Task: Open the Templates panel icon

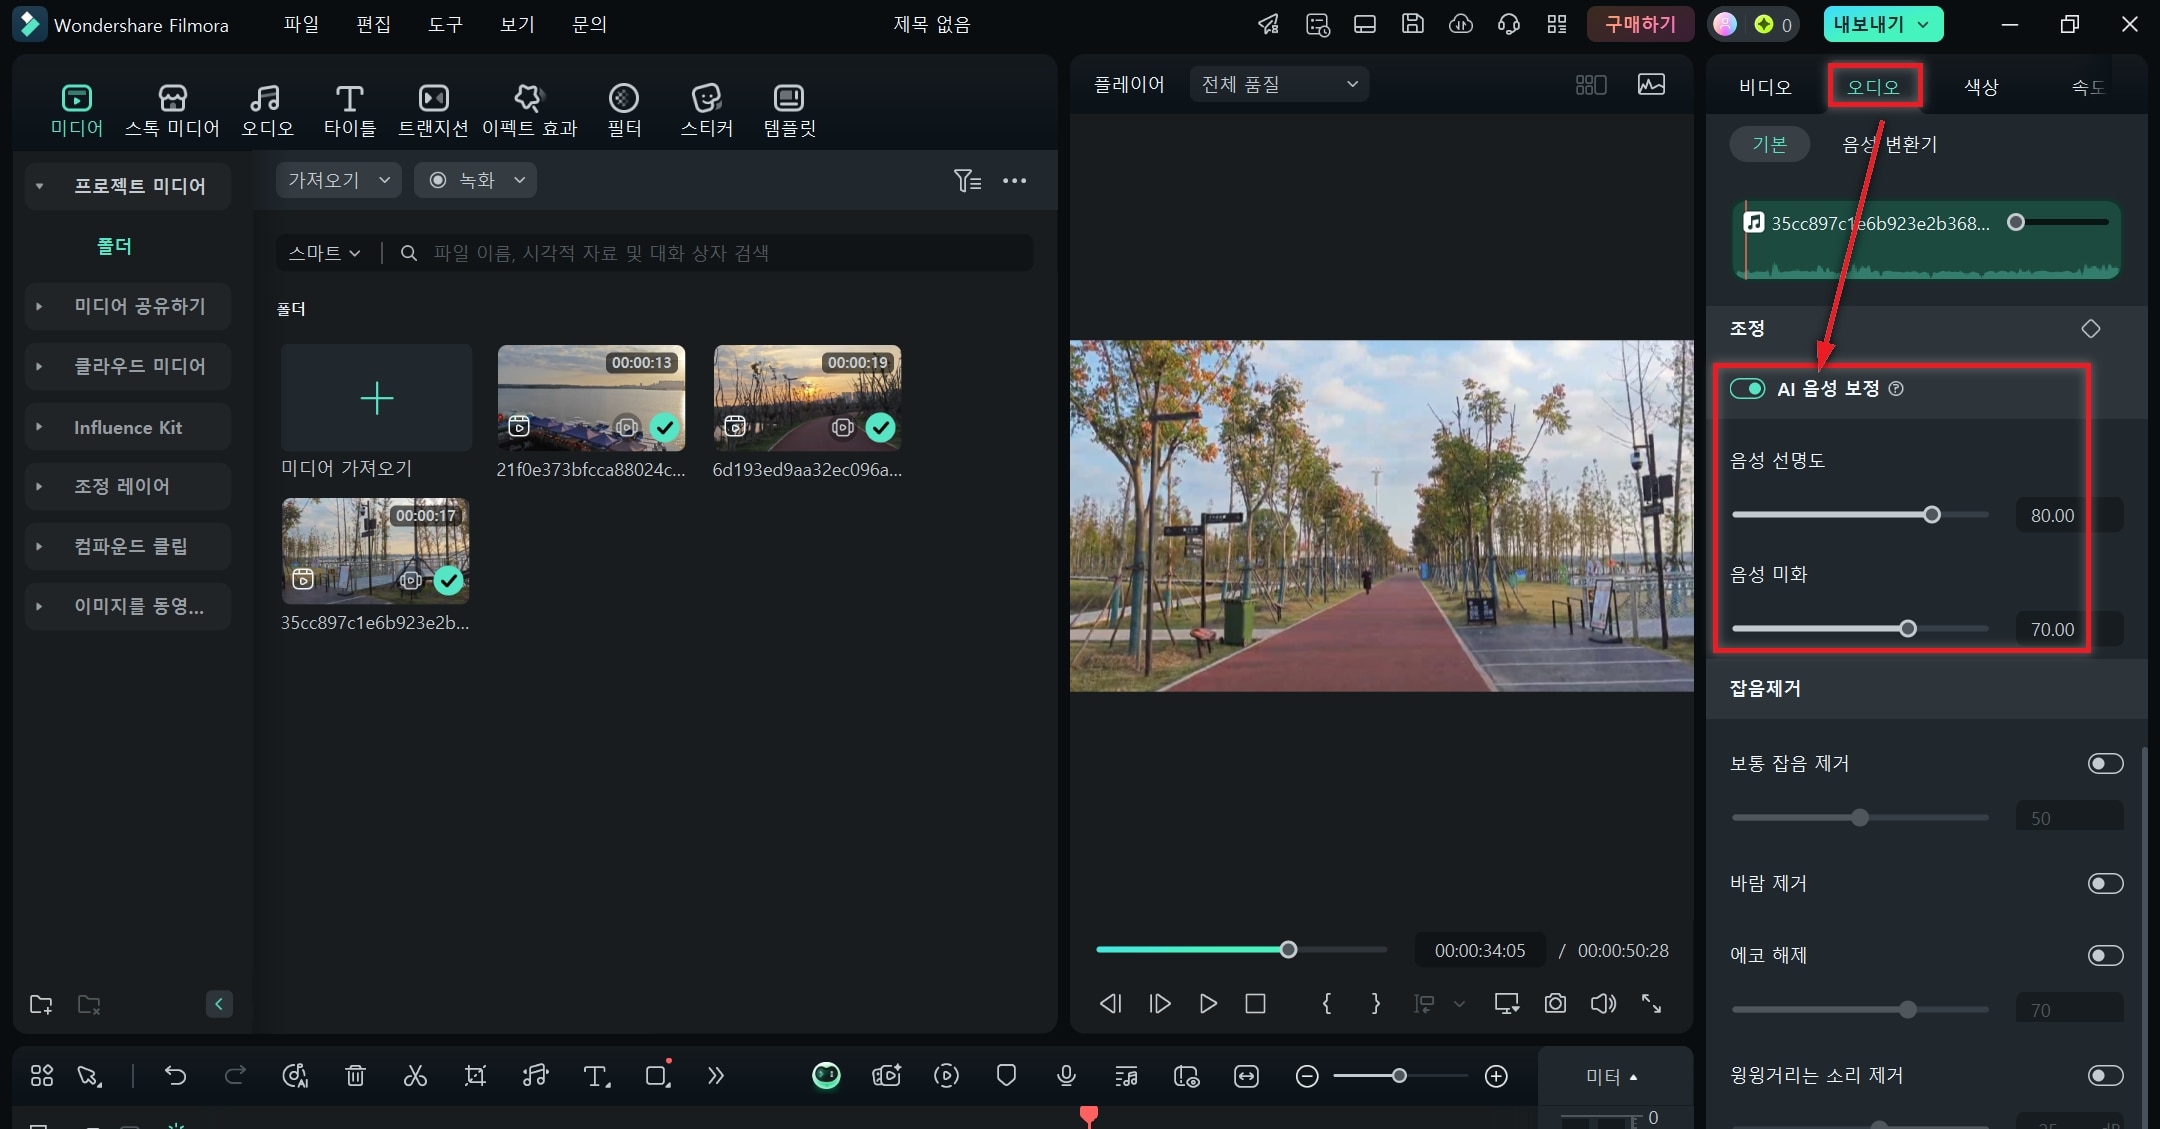Action: (x=789, y=98)
